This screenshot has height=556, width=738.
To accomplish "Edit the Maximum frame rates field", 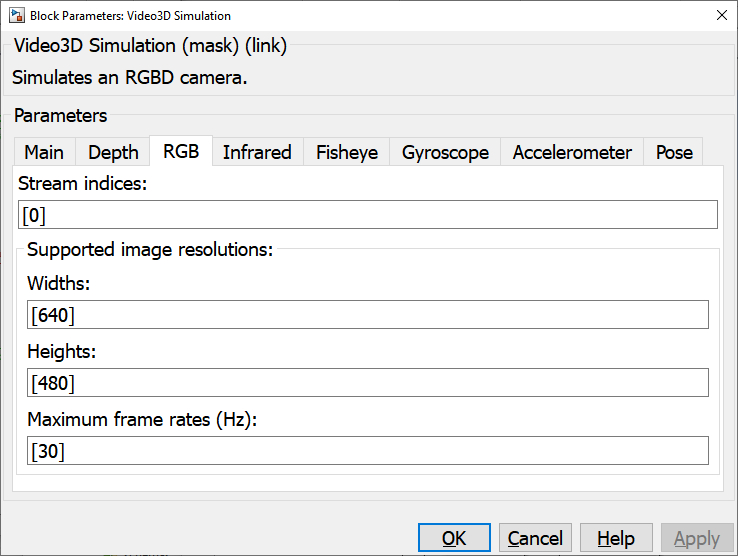I will [x=368, y=451].
